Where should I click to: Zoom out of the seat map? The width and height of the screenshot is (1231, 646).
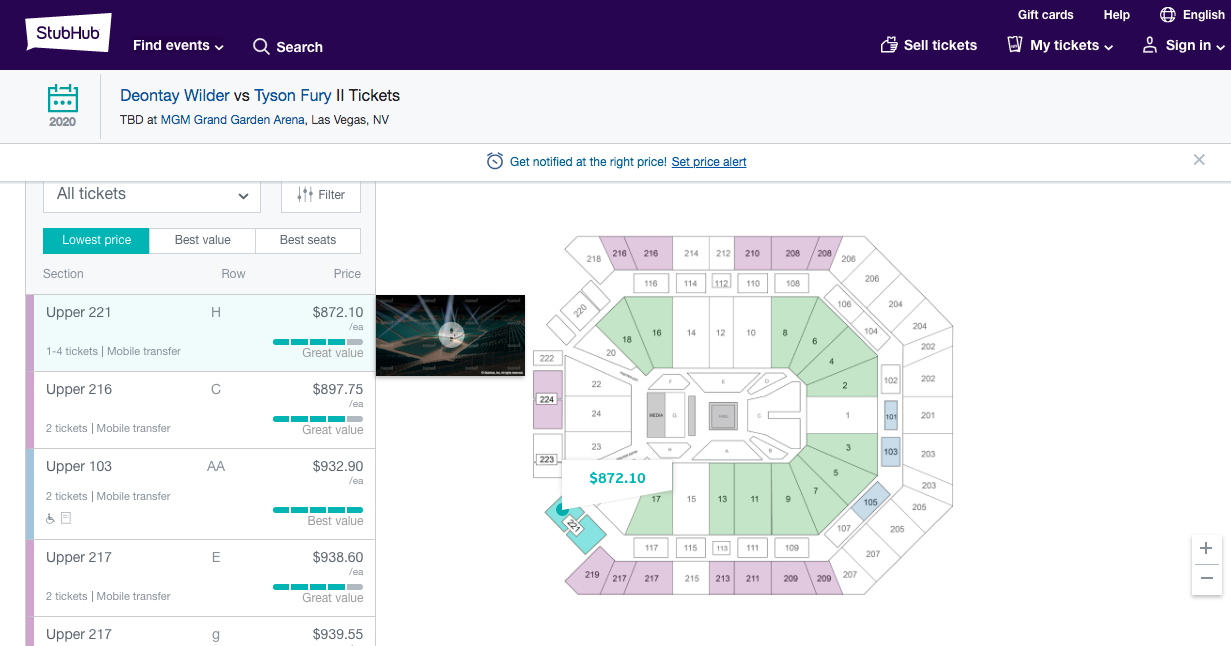[1206, 578]
